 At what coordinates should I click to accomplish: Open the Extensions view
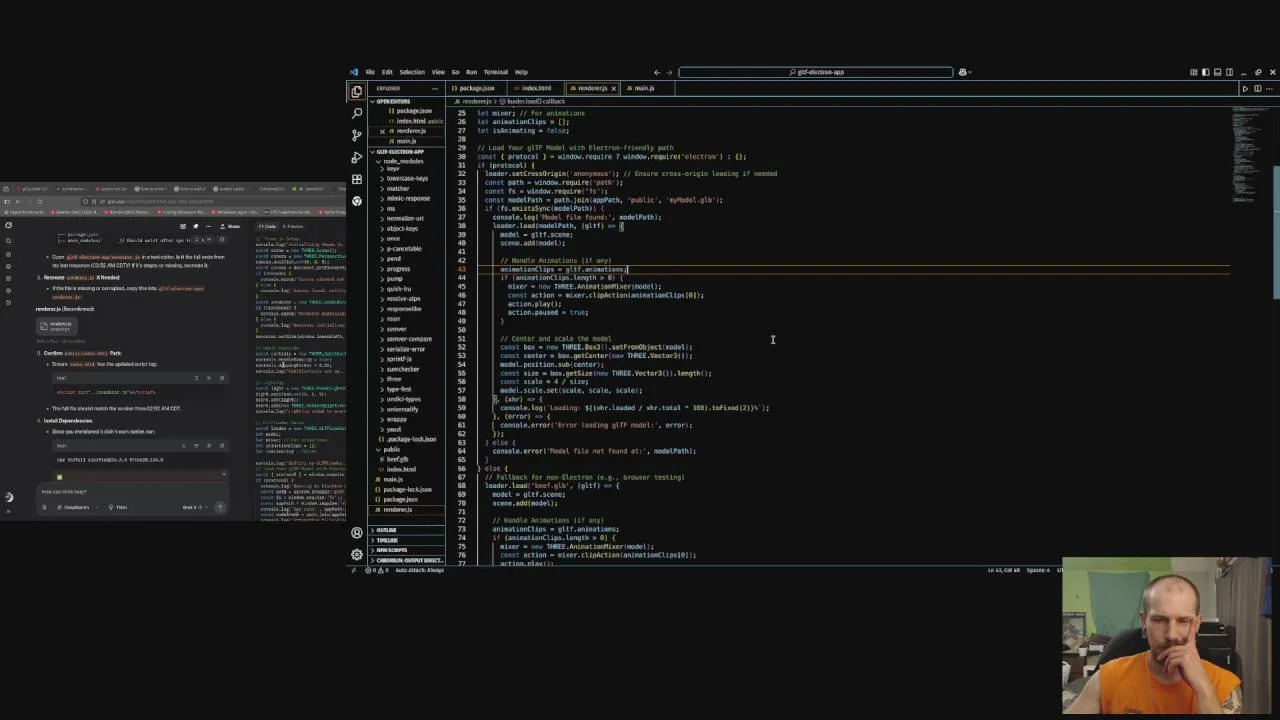[357, 179]
